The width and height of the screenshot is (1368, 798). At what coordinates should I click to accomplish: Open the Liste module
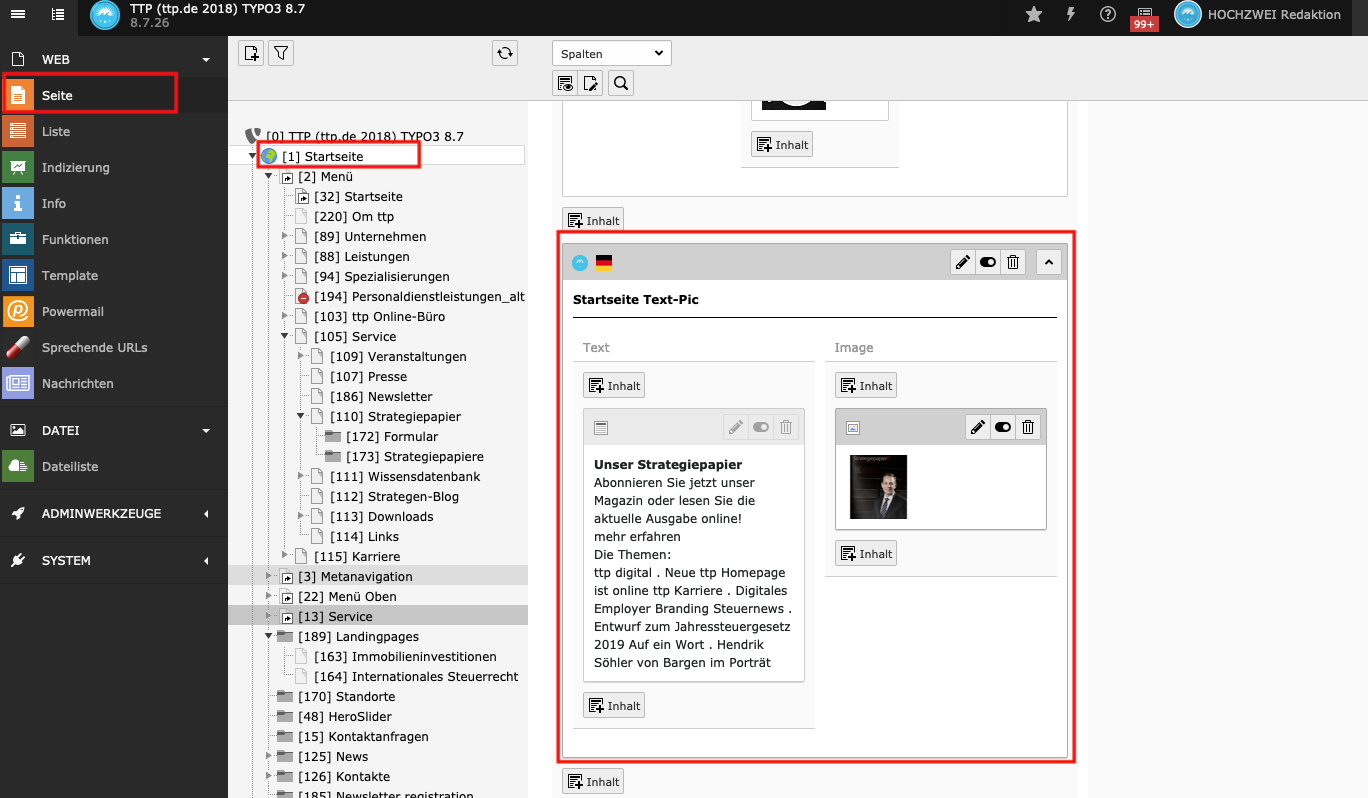pos(56,131)
